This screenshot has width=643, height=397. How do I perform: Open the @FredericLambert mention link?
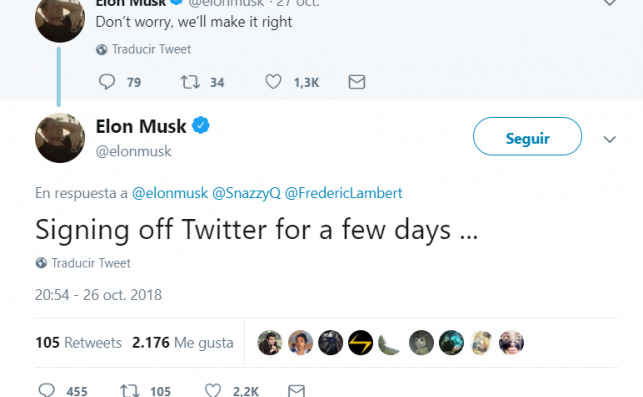point(344,193)
